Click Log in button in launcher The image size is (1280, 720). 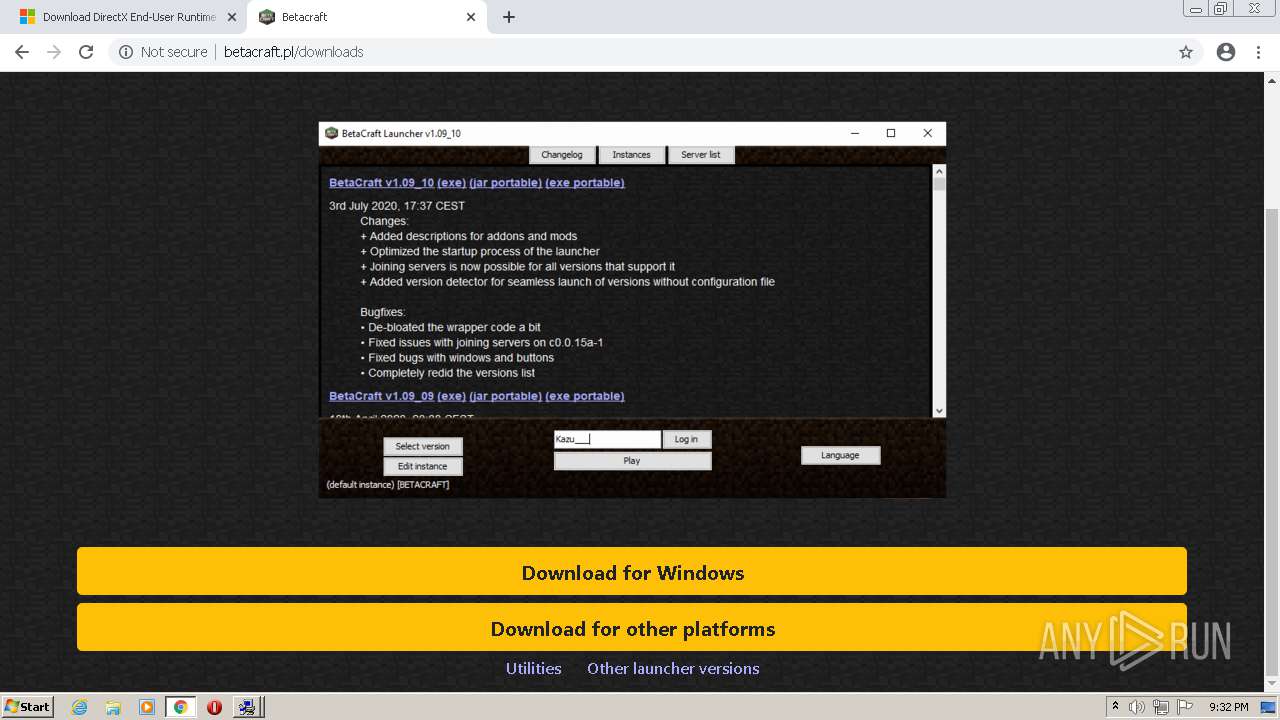coord(686,439)
